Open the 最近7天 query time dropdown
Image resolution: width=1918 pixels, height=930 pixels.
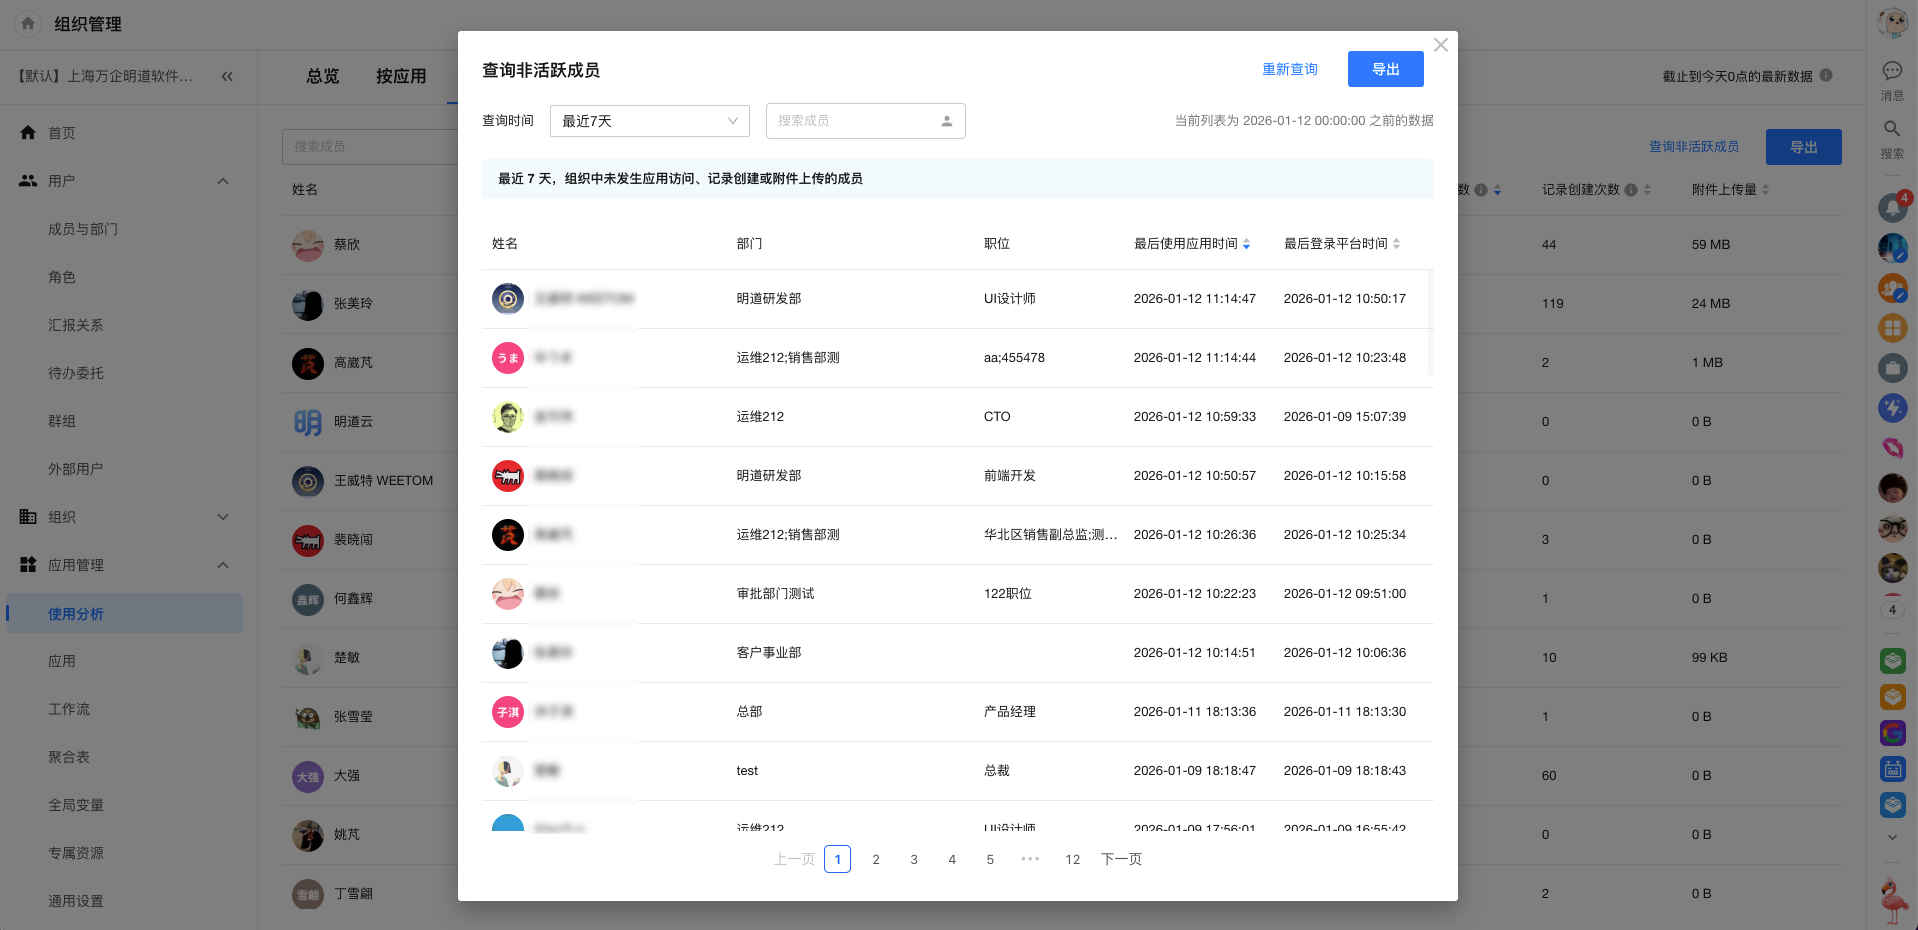649,121
